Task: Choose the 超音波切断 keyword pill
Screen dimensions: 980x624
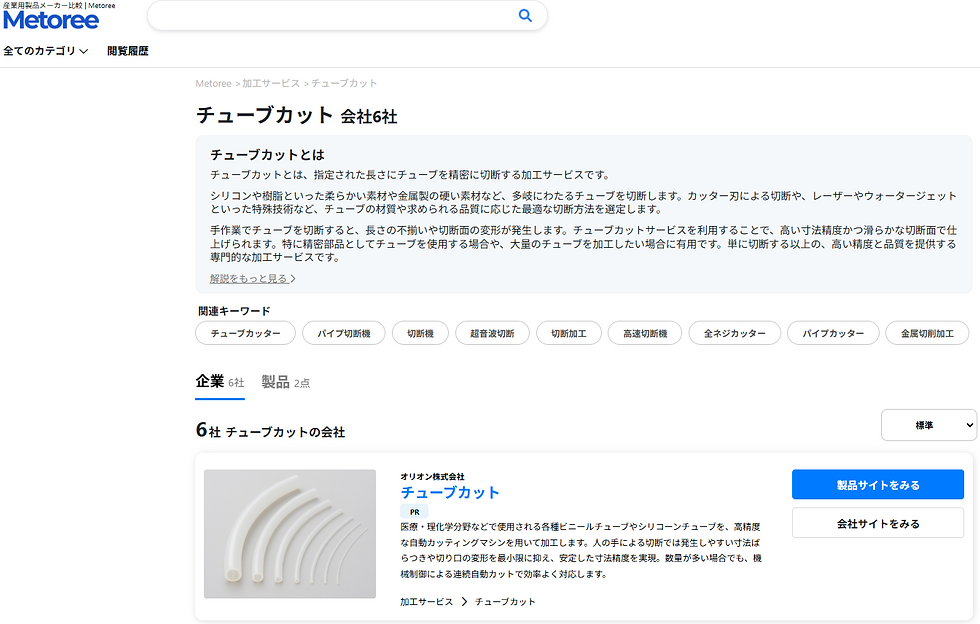Action: pyautogui.click(x=491, y=333)
